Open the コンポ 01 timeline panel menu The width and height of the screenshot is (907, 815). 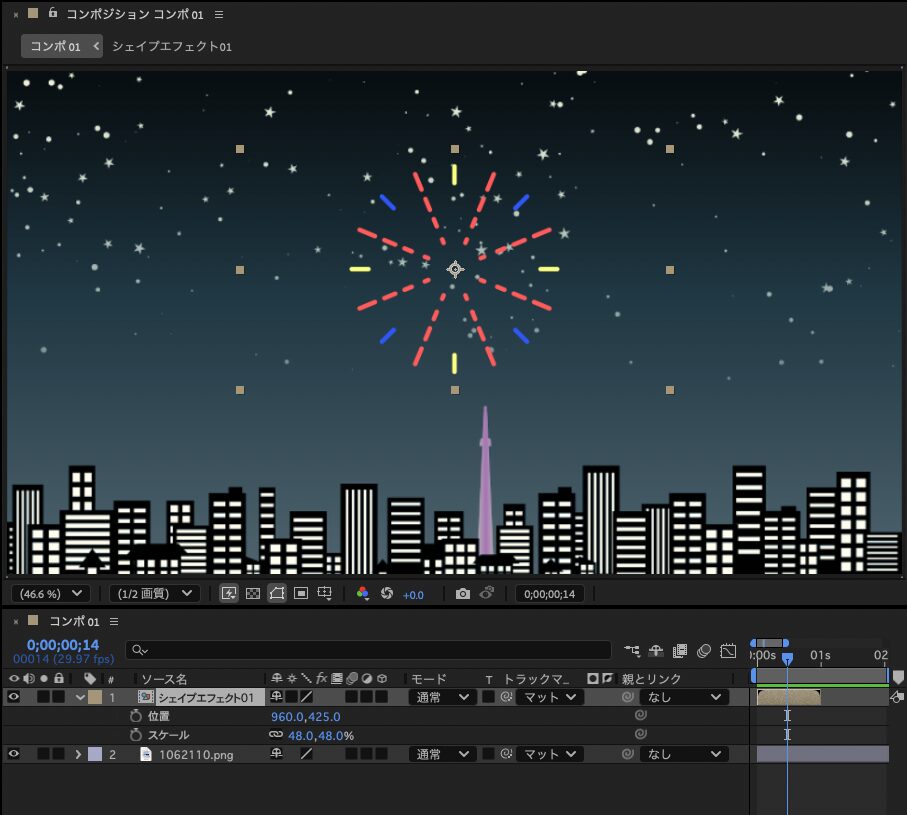114,621
